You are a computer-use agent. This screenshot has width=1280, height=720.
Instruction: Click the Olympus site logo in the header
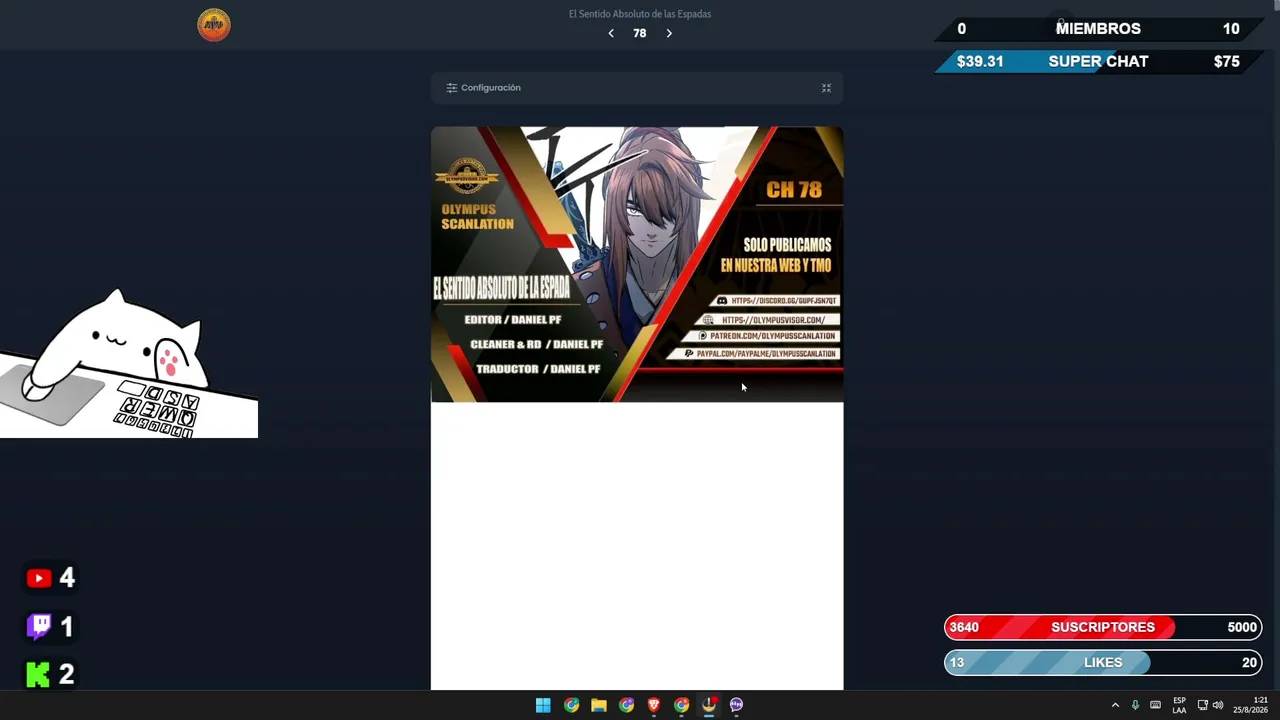(x=214, y=25)
